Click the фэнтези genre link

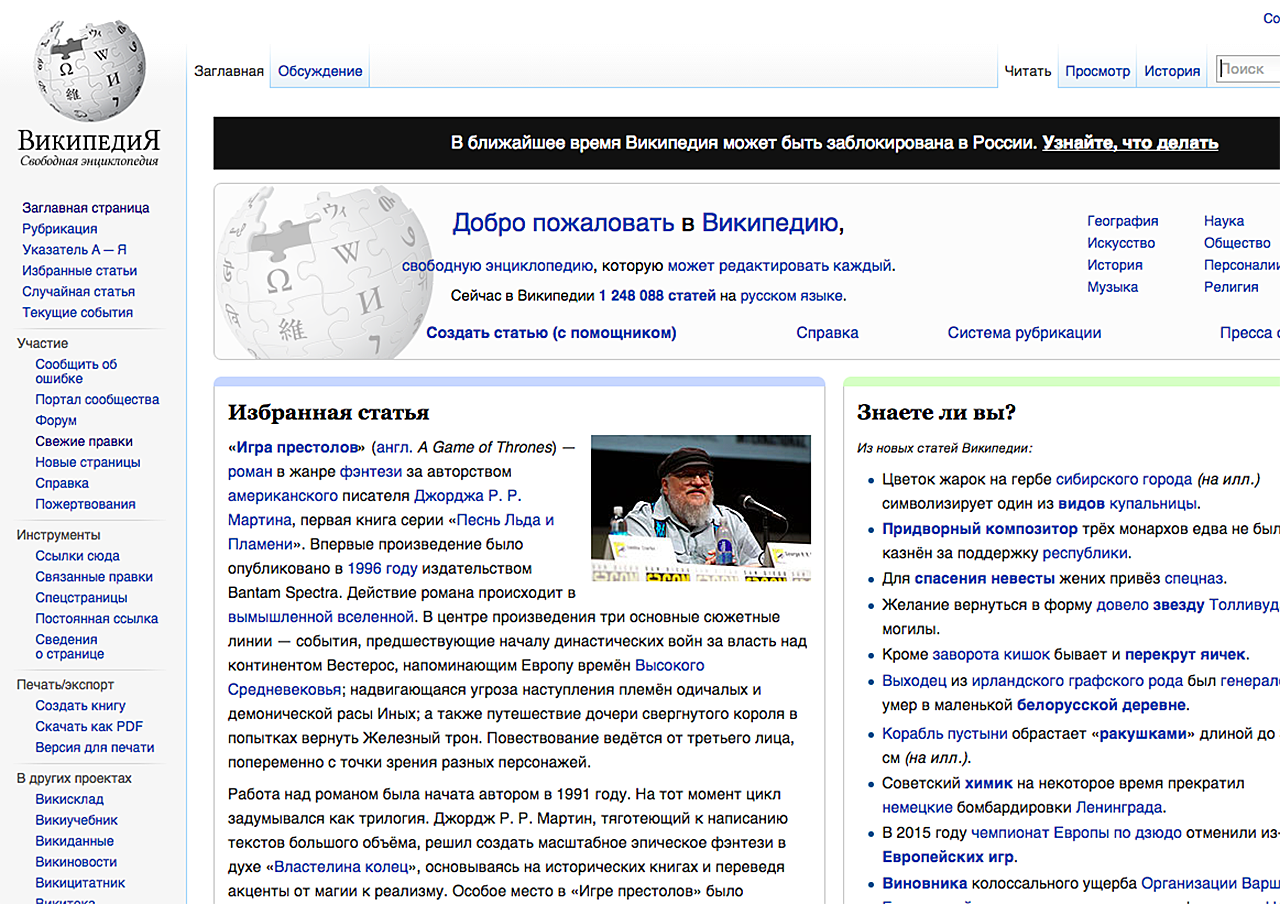tap(370, 471)
